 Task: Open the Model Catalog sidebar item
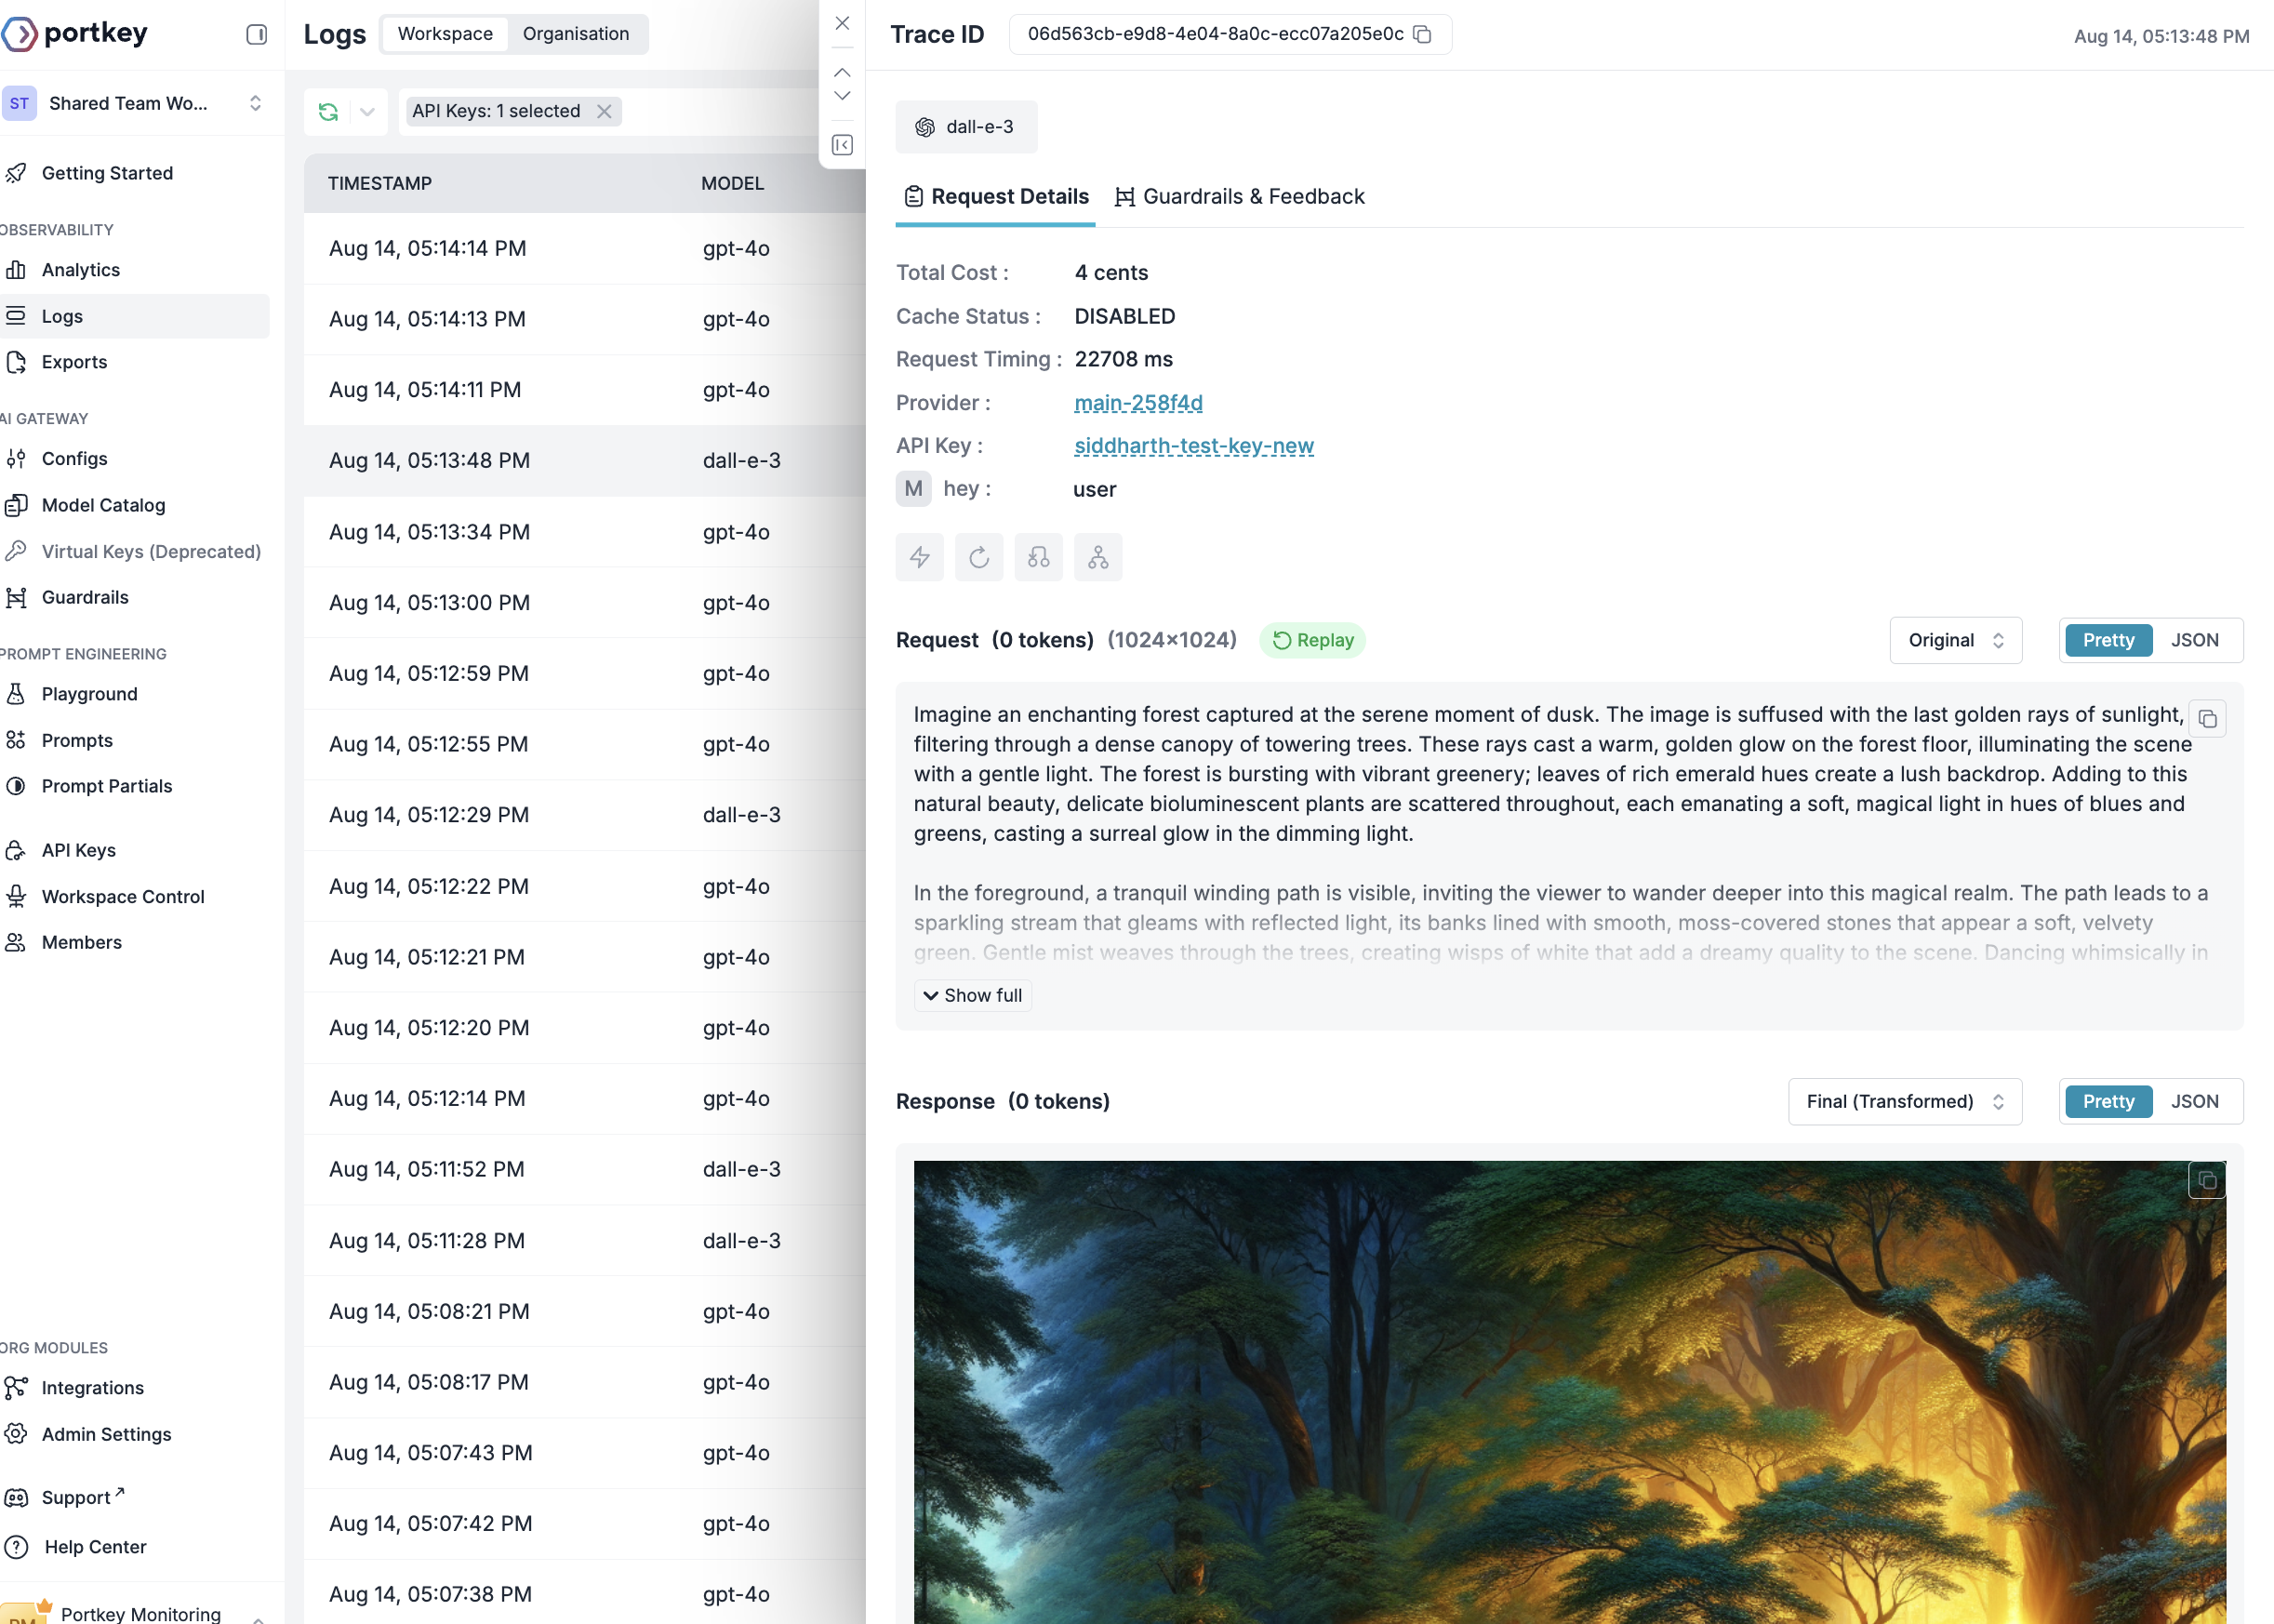[103, 505]
